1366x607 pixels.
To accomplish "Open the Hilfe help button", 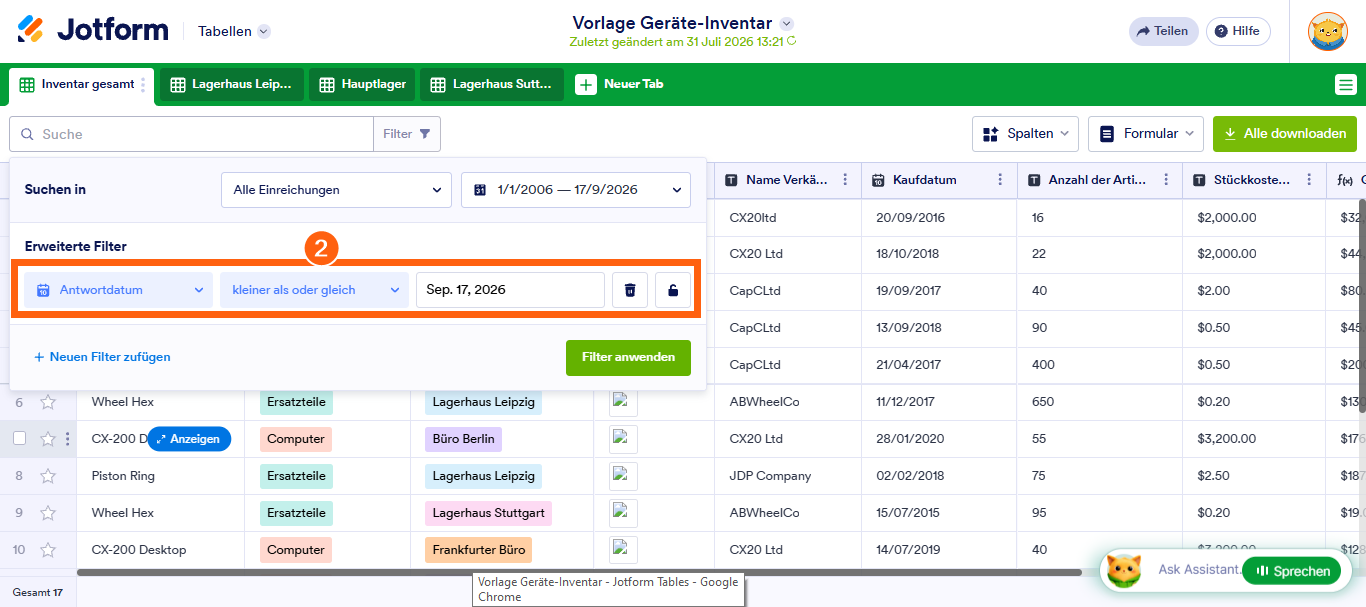I will 1238,31.
